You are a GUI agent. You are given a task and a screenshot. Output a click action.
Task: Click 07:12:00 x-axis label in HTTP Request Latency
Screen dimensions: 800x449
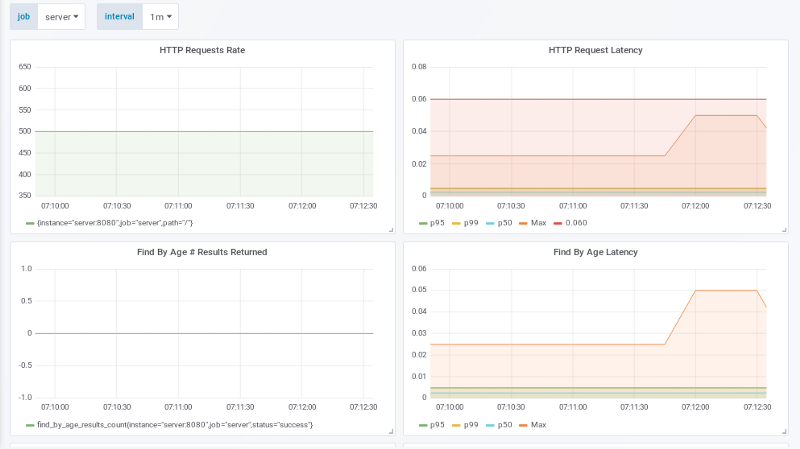pyautogui.click(x=695, y=206)
